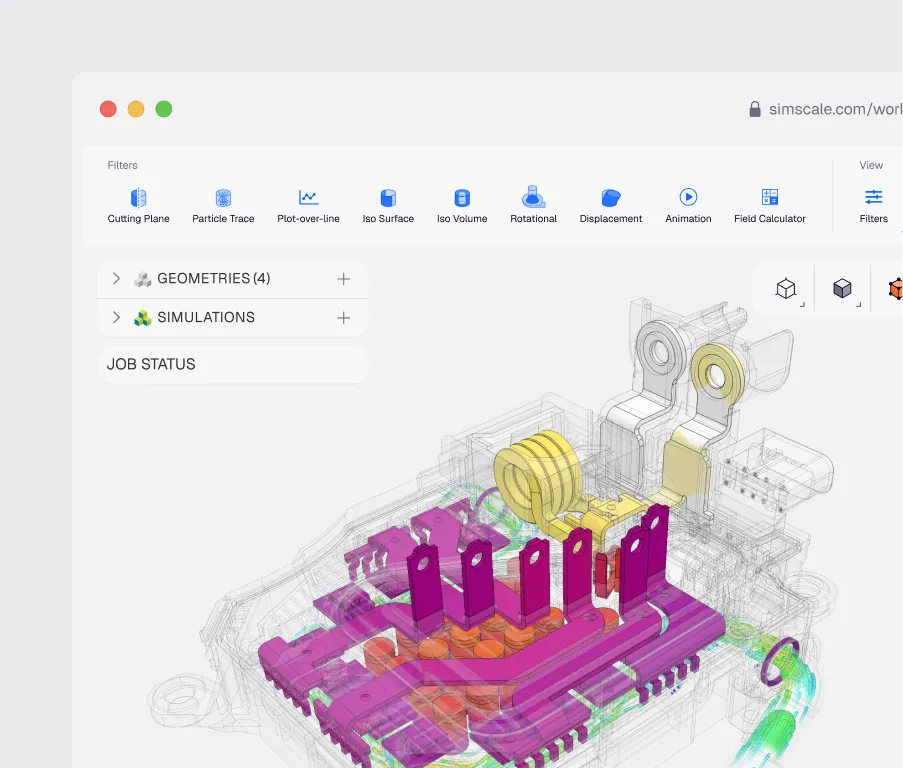Select the Displacement filter
903x768 pixels.
click(x=610, y=206)
